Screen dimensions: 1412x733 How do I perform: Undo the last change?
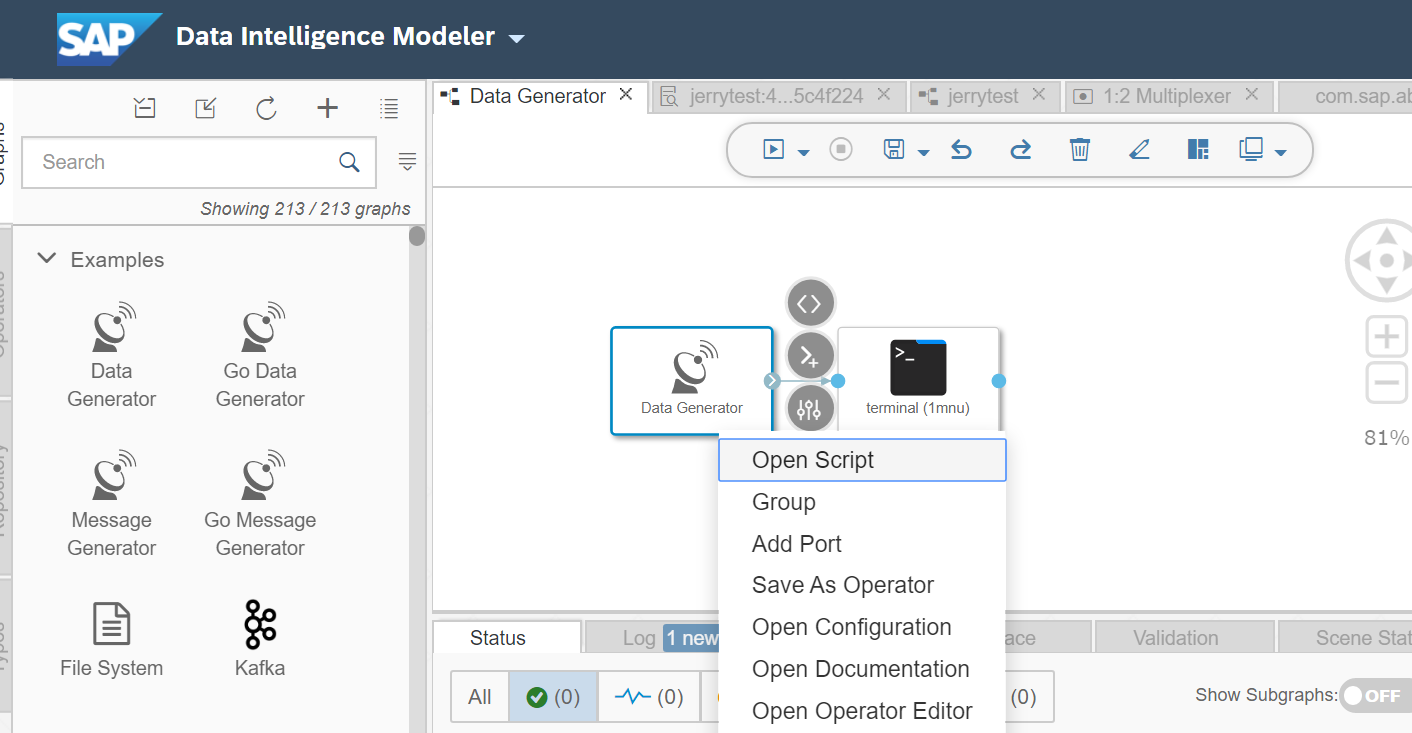961,150
